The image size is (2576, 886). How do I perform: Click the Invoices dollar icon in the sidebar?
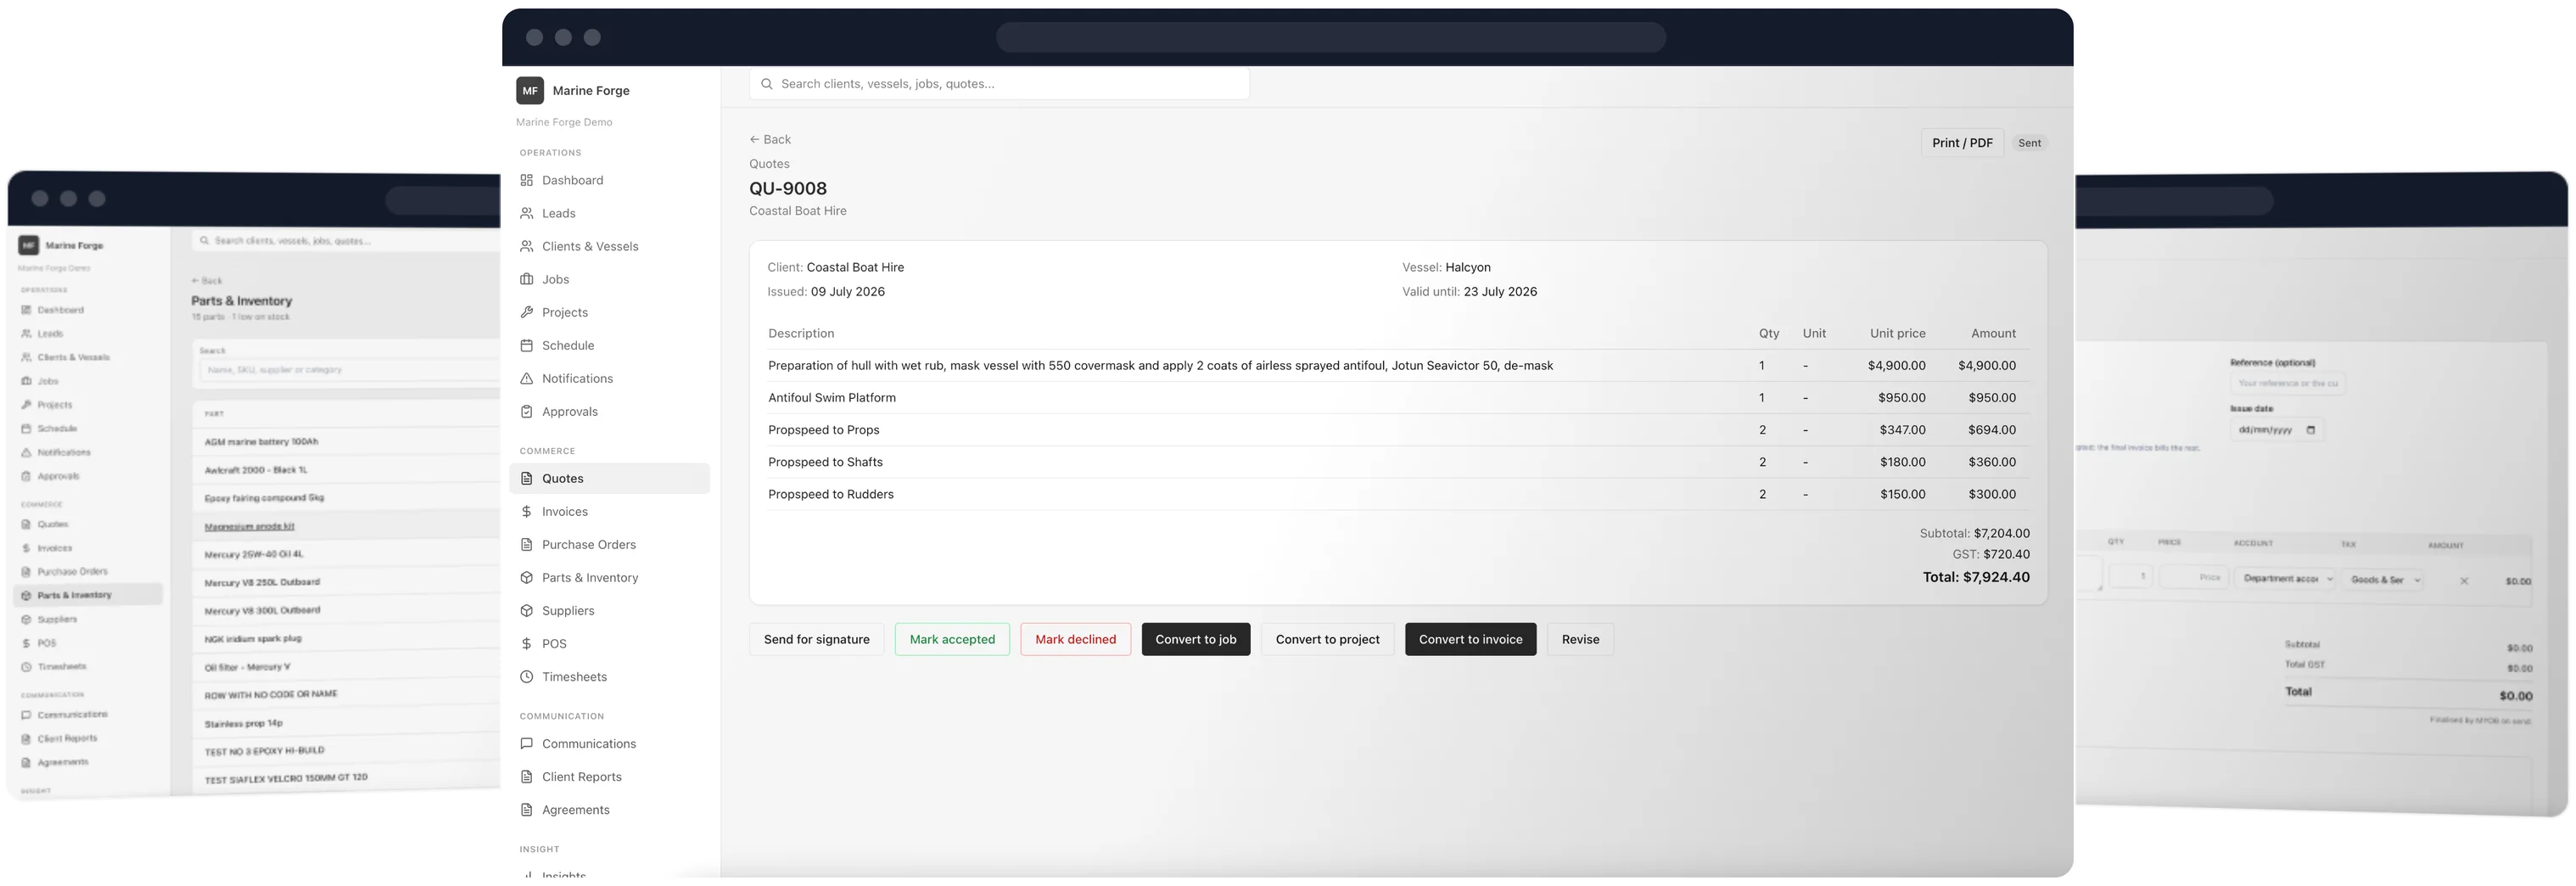point(526,511)
